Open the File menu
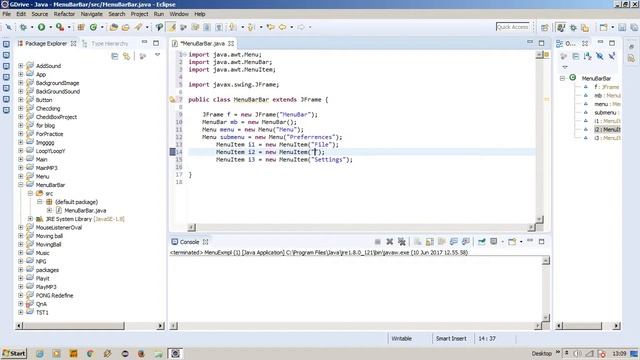 tap(7, 14)
